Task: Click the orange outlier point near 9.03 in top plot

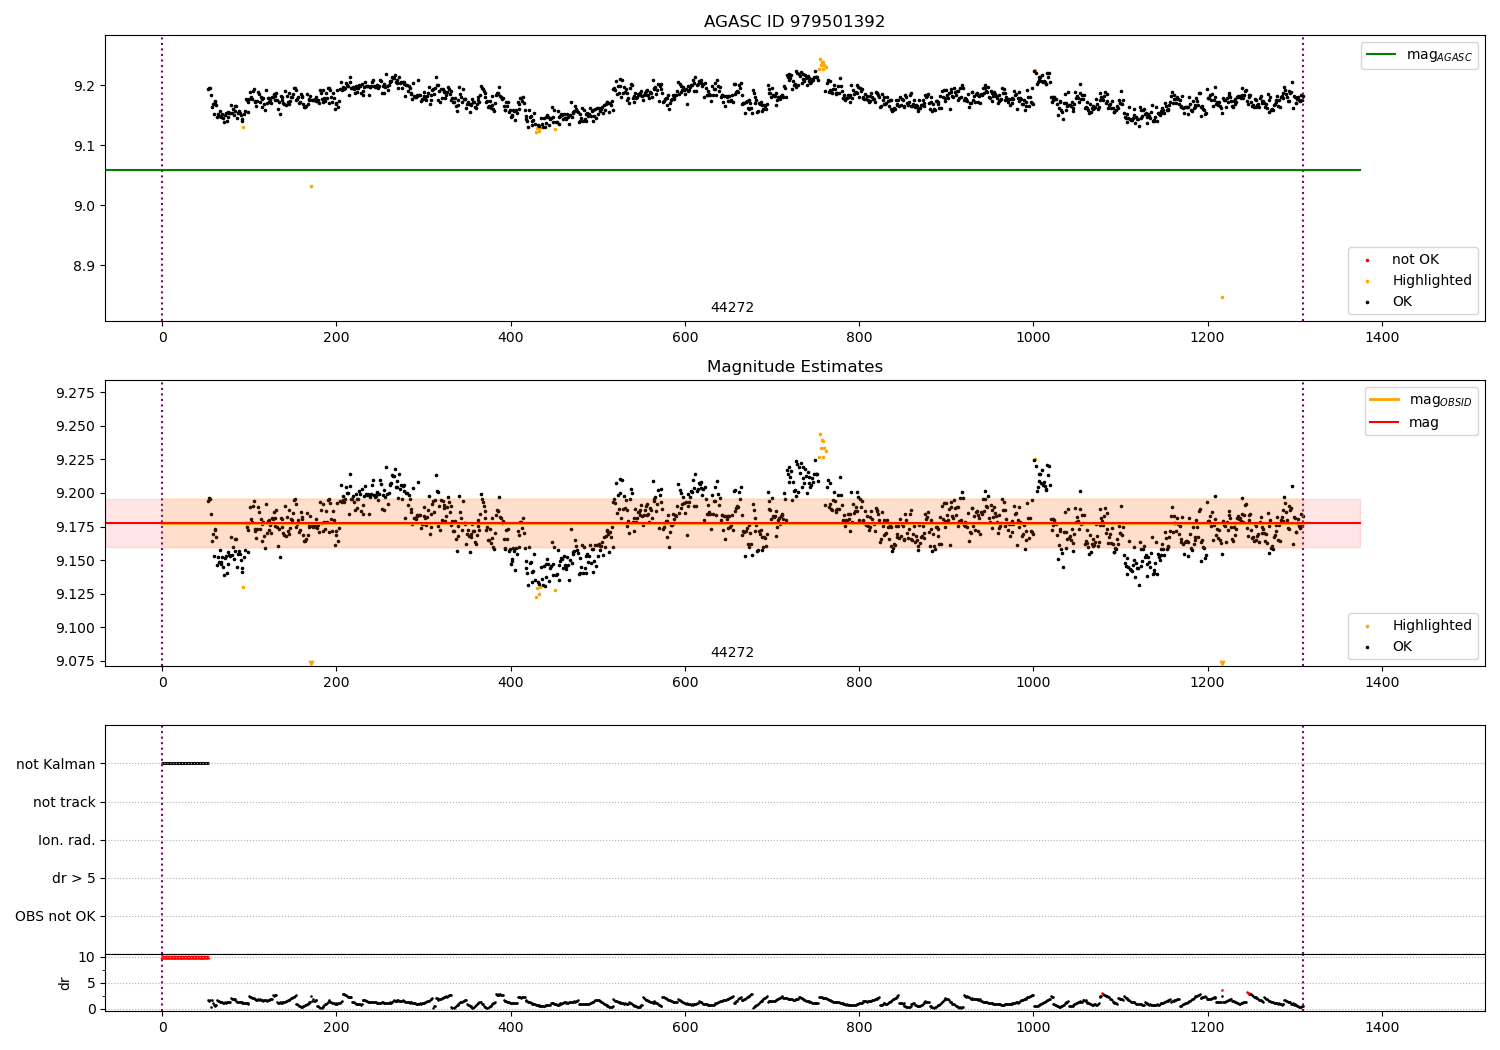Action: coord(311,186)
